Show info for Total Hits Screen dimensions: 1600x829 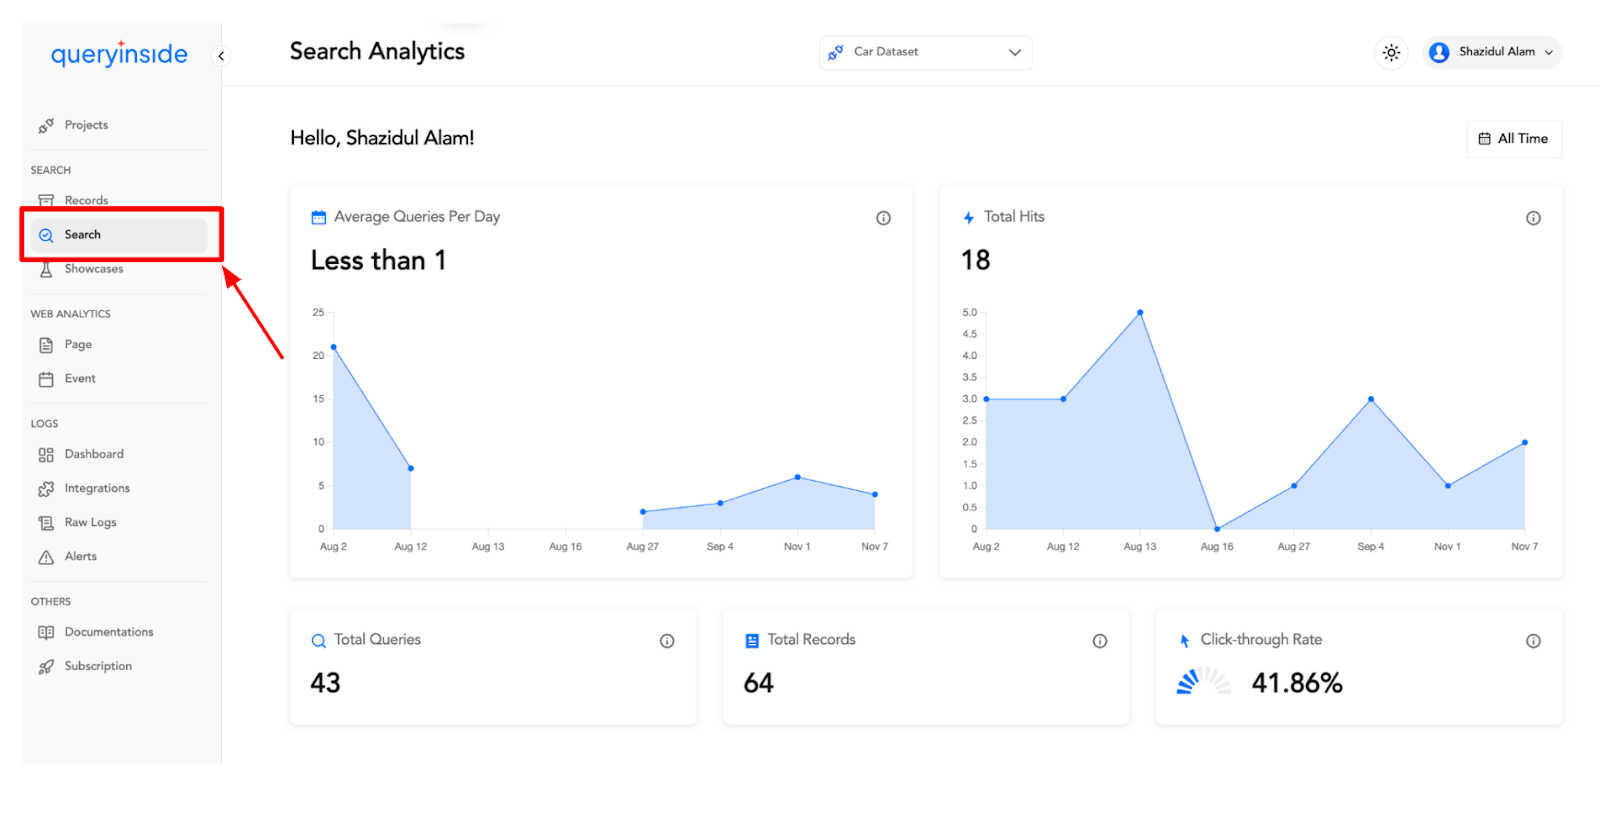click(1533, 218)
